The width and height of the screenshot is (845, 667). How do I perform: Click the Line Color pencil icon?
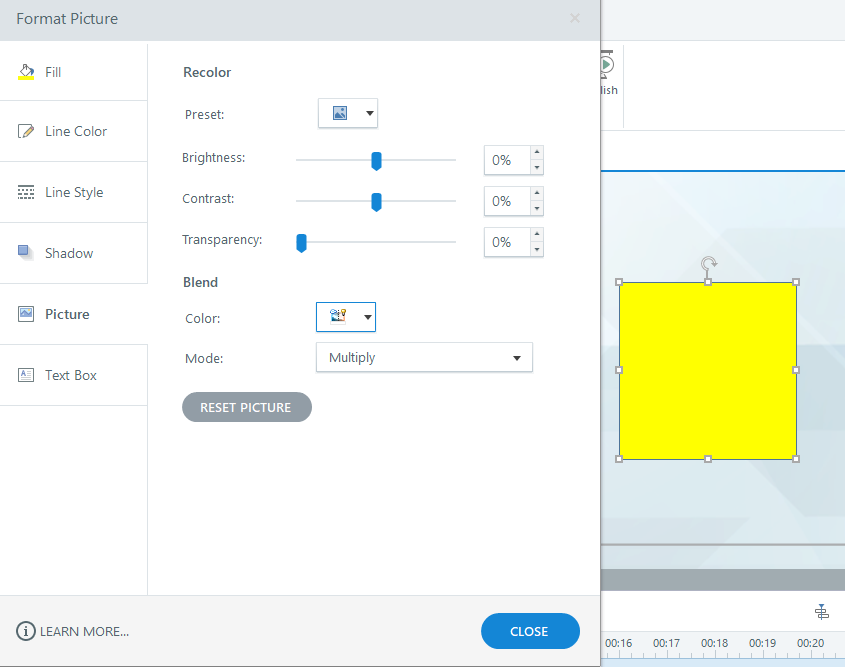(x=26, y=131)
